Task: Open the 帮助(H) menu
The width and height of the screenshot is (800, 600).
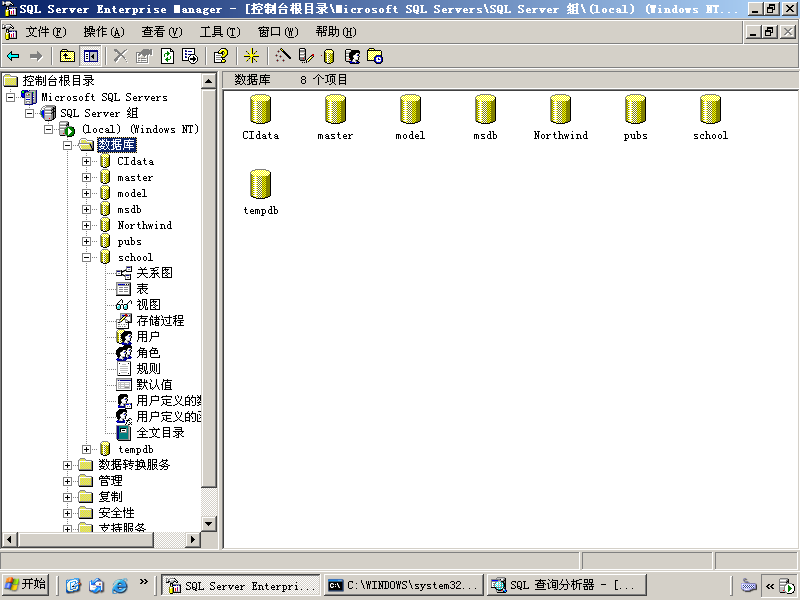Action: [336, 32]
